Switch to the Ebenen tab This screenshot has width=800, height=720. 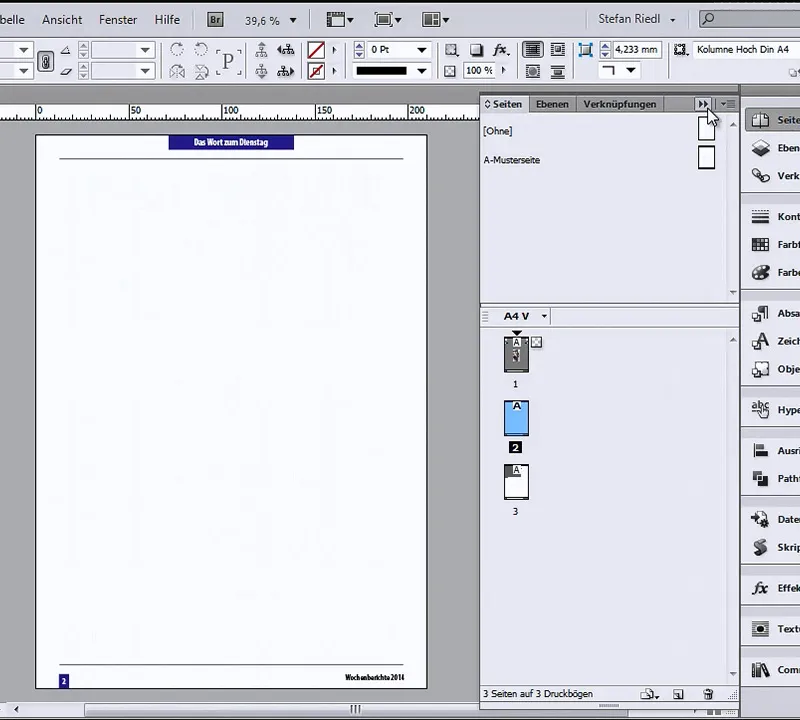(552, 104)
